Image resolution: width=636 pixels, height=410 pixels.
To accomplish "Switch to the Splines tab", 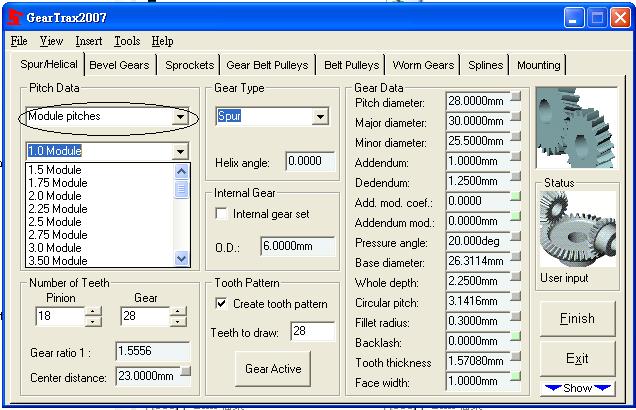I will coord(486,65).
